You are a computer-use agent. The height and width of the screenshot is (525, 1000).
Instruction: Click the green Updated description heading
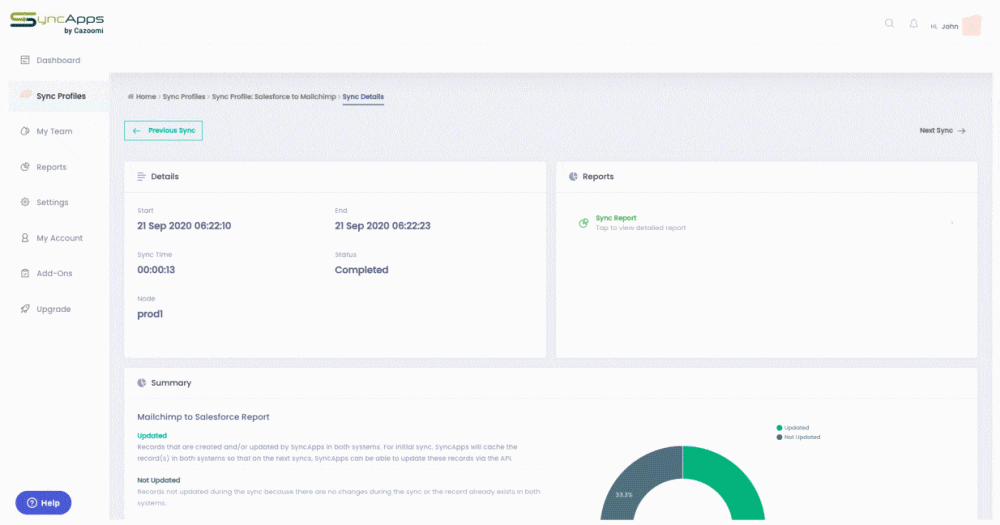pos(152,435)
